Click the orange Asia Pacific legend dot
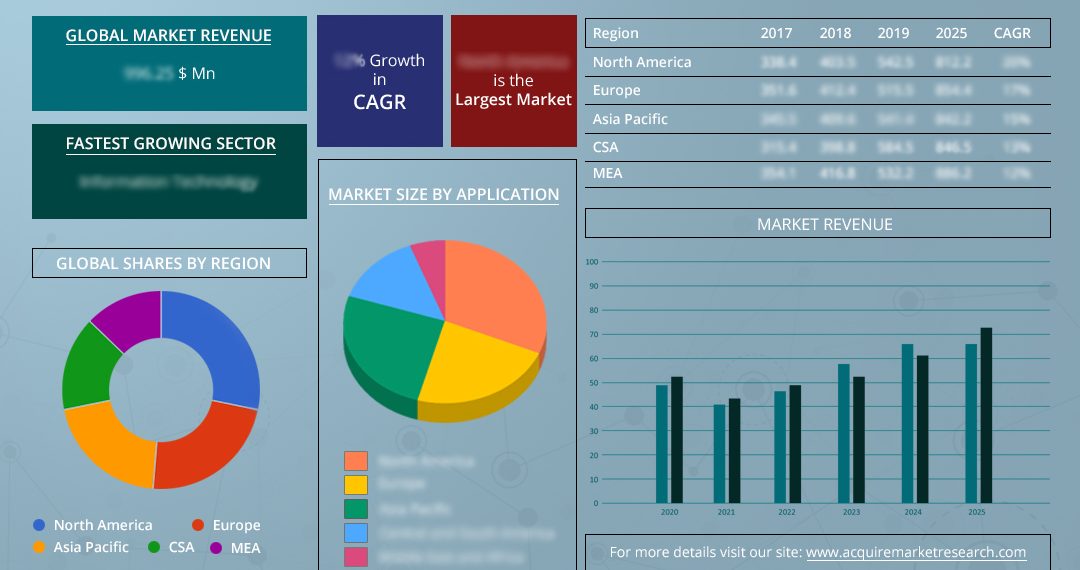 click(39, 547)
